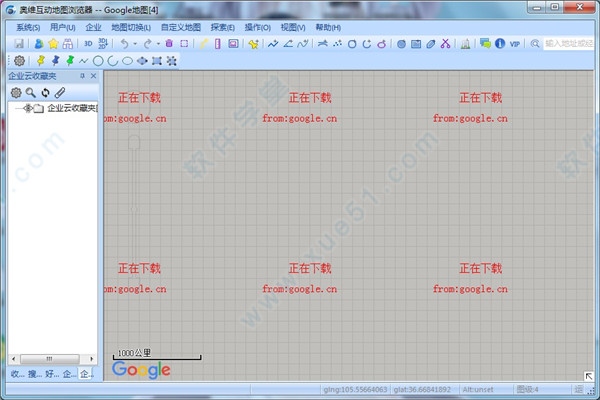Expand the 企业云收藏夹 tree folder
Screen dimensions: 600x400
[x=28, y=108]
